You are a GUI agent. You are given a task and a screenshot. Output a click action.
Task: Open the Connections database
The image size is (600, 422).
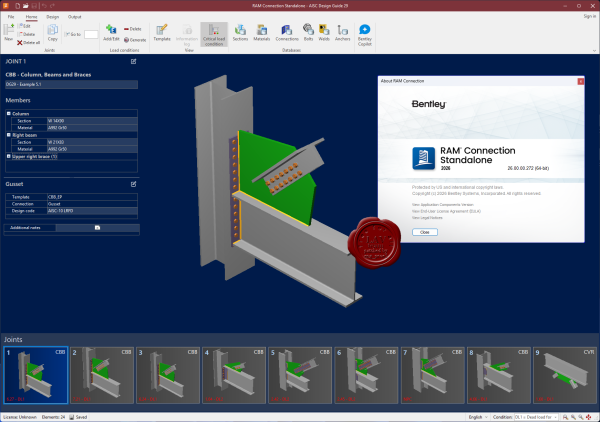287,33
